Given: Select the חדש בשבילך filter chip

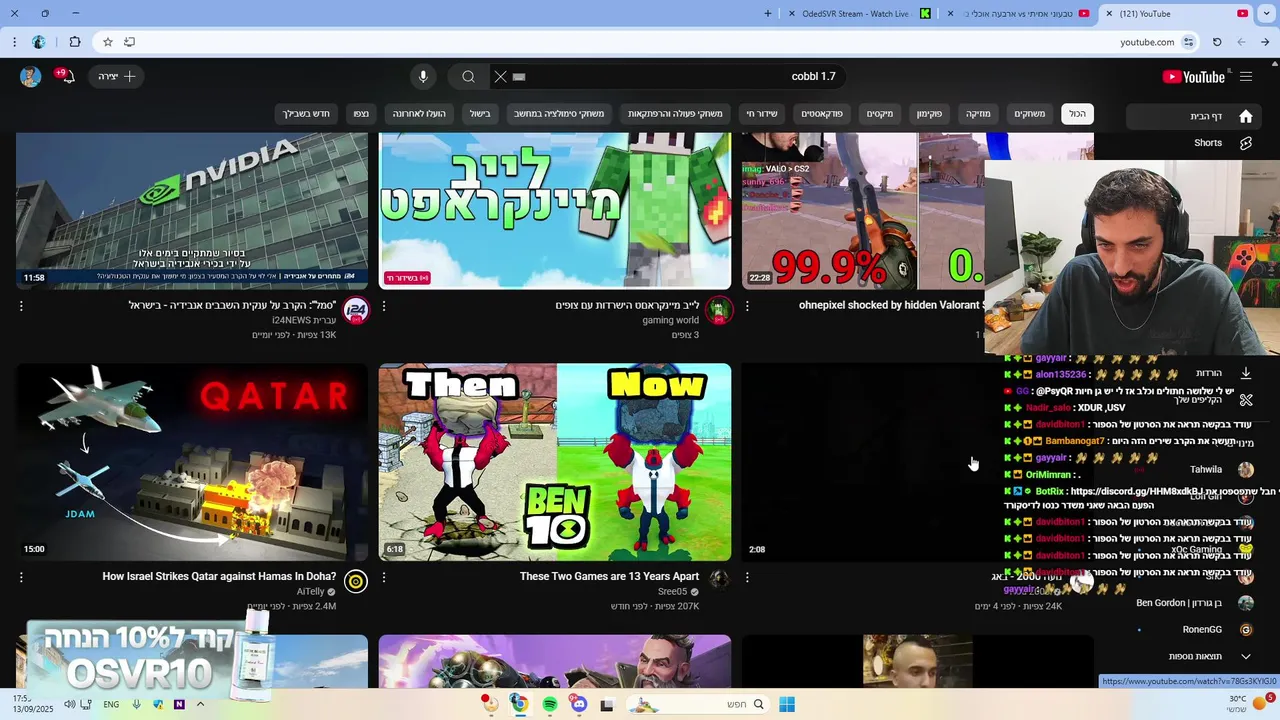Looking at the screenshot, I should (306, 114).
